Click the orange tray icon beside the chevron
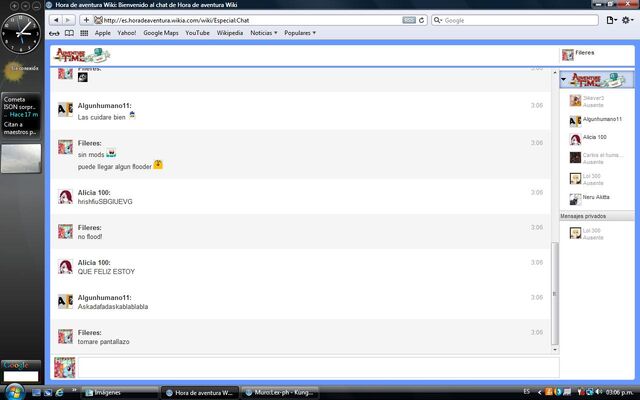Screen dimensions: 640x400 pos(549,392)
